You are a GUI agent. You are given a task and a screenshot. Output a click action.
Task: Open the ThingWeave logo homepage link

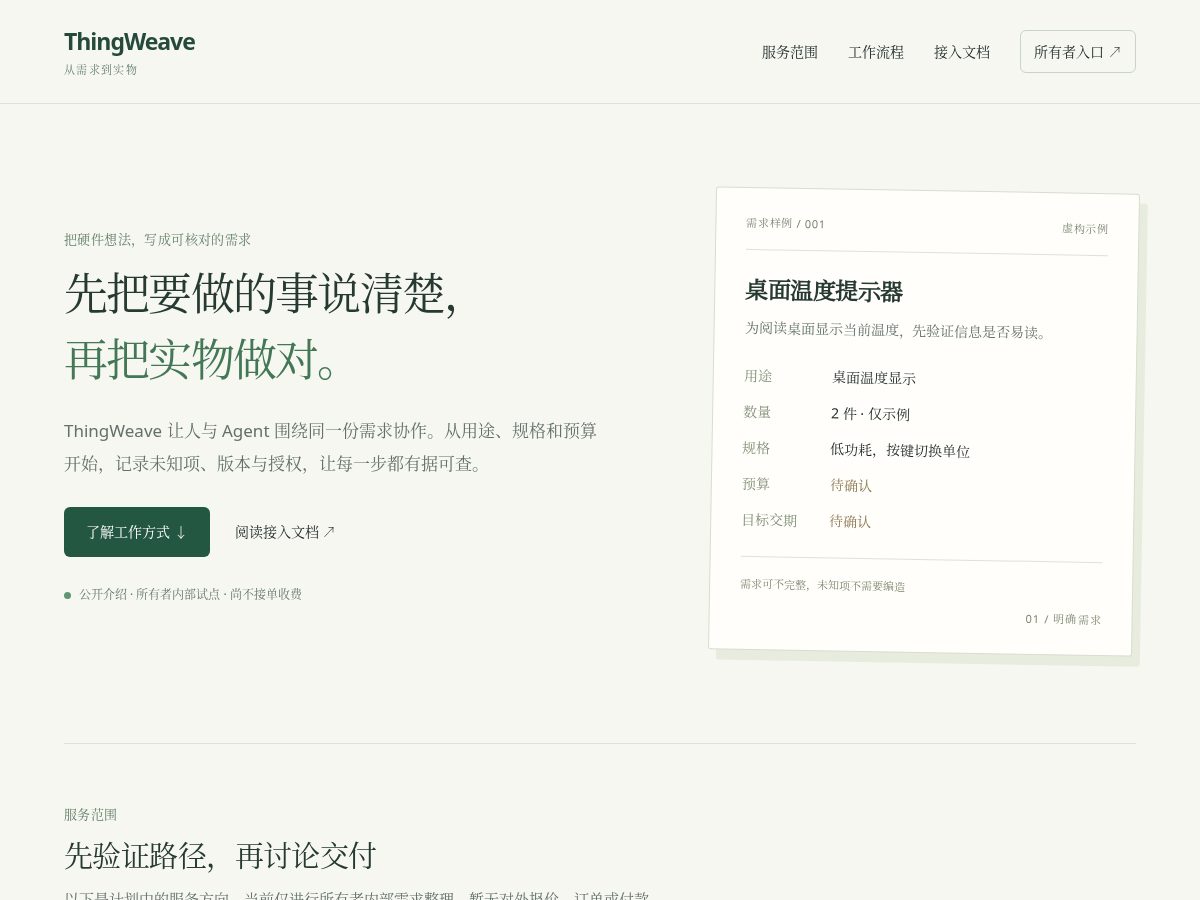pyautogui.click(x=129, y=42)
